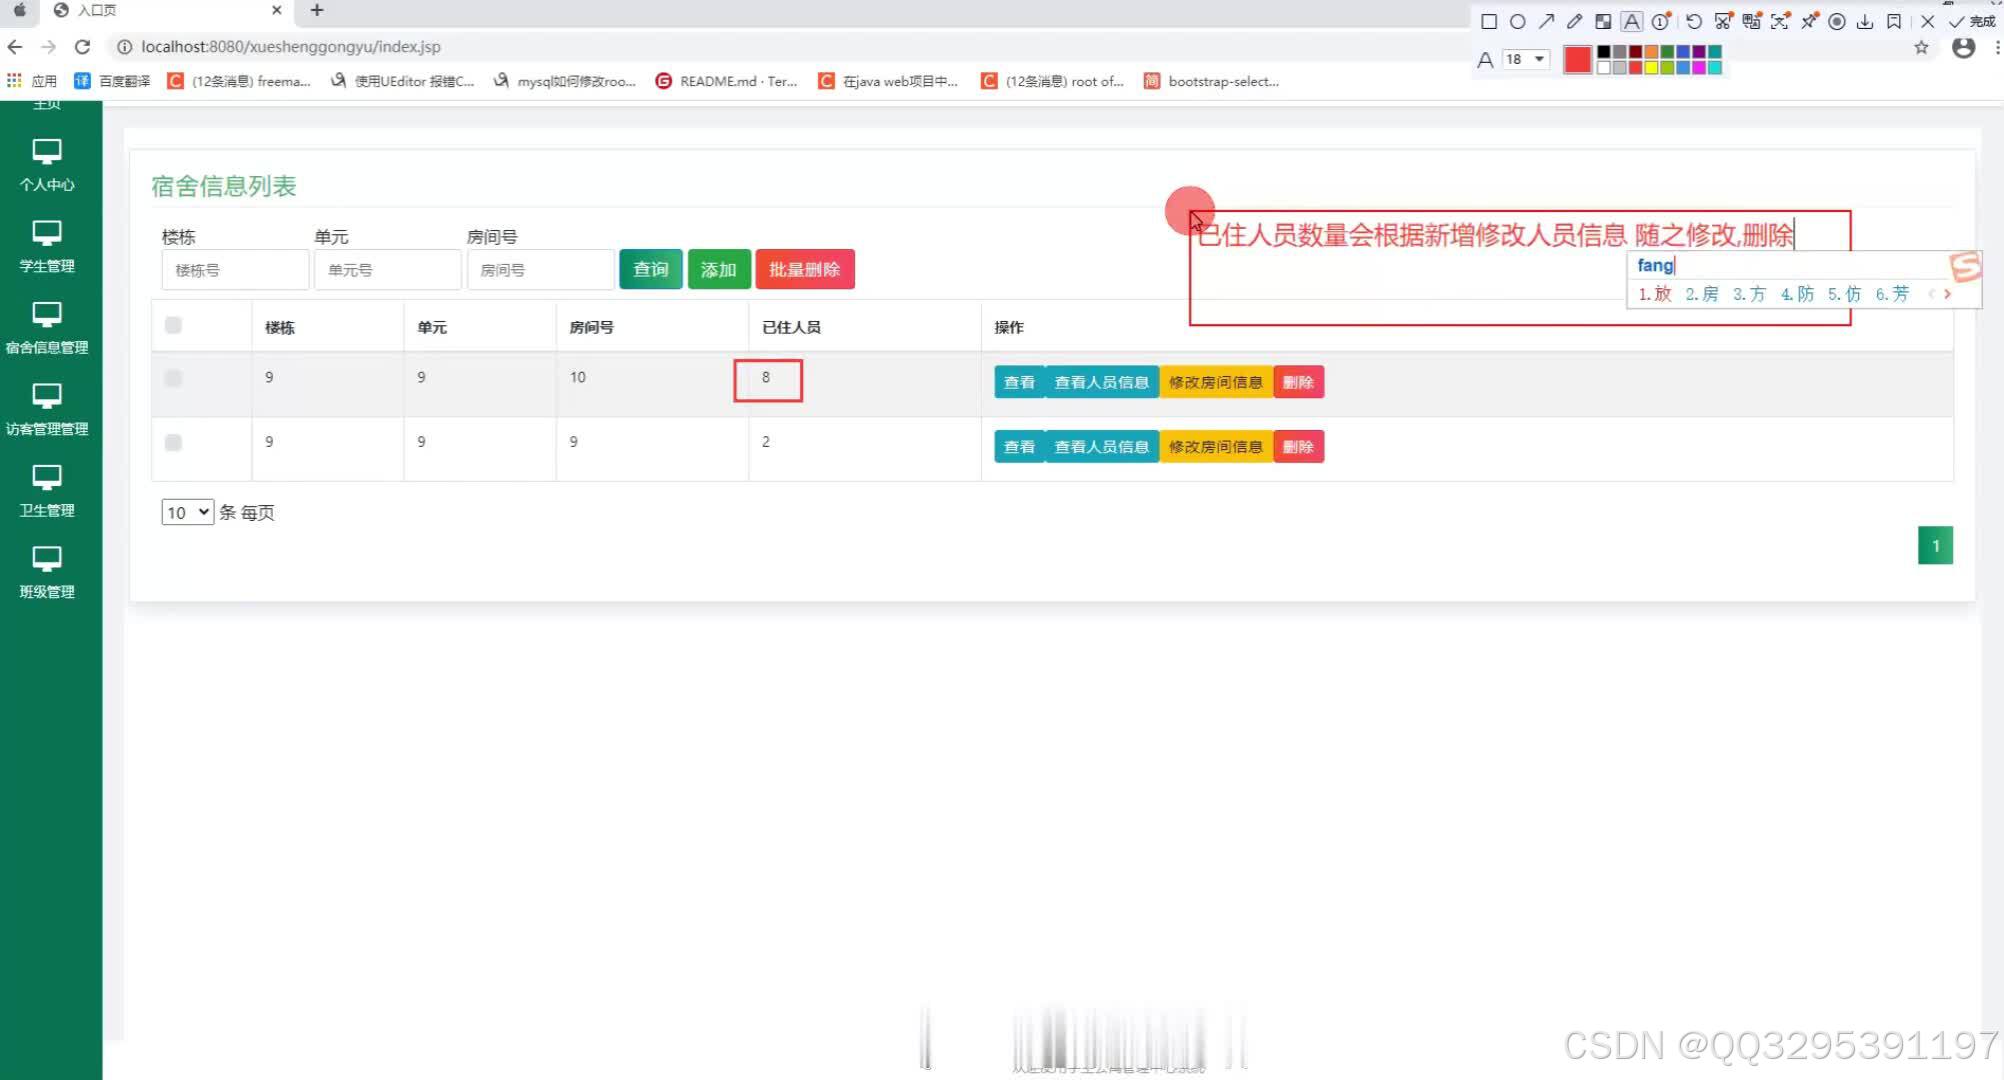Open the bootstrap-select bookmark
Viewport: 2004px width, 1080px height.
click(x=1212, y=81)
